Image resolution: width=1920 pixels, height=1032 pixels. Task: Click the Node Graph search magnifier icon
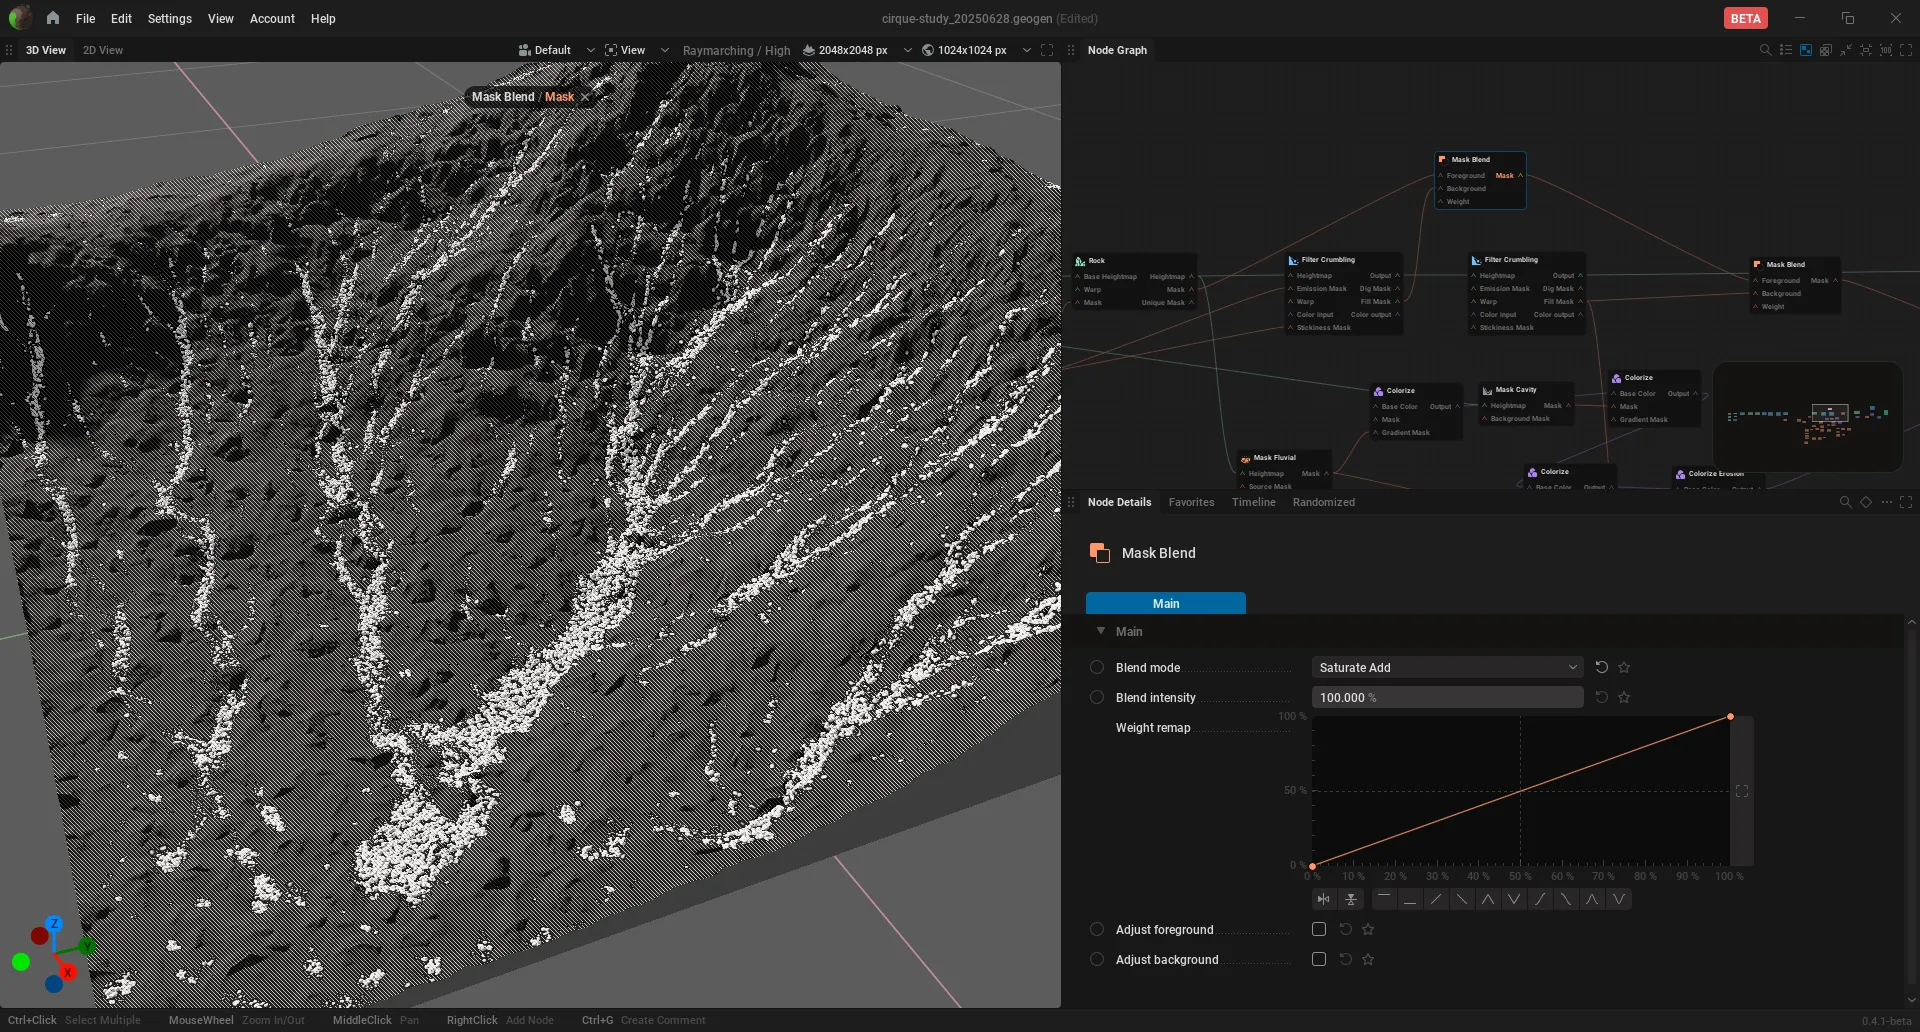1765,50
